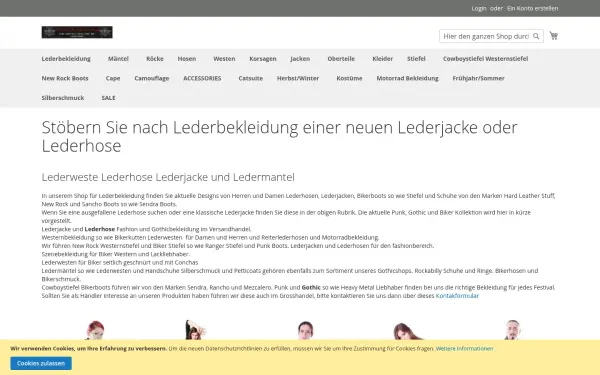Click the shop logo image
Screen dimensions: 600x375
pos(77,32)
